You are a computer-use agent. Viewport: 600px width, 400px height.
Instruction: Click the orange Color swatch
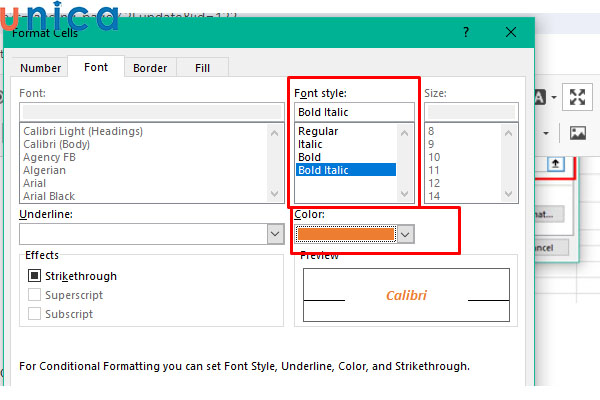(x=345, y=234)
